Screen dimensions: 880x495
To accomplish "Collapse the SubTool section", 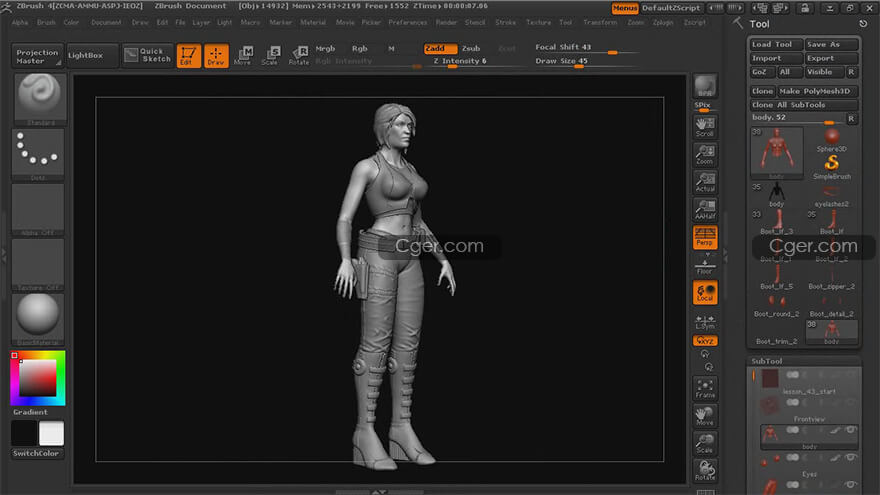I will 767,361.
